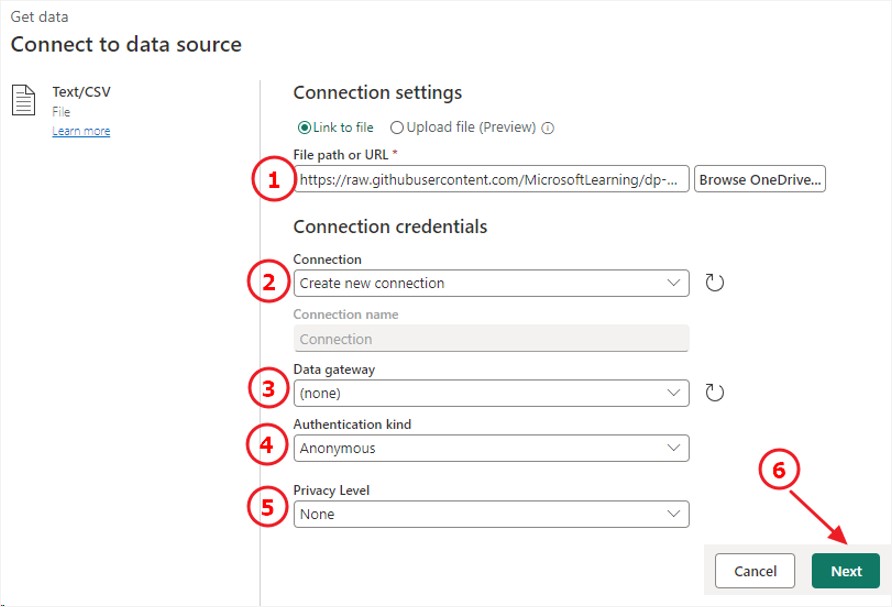Click the Text/CSV file icon
The image size is (892, 607).
[x=24, y=100]
